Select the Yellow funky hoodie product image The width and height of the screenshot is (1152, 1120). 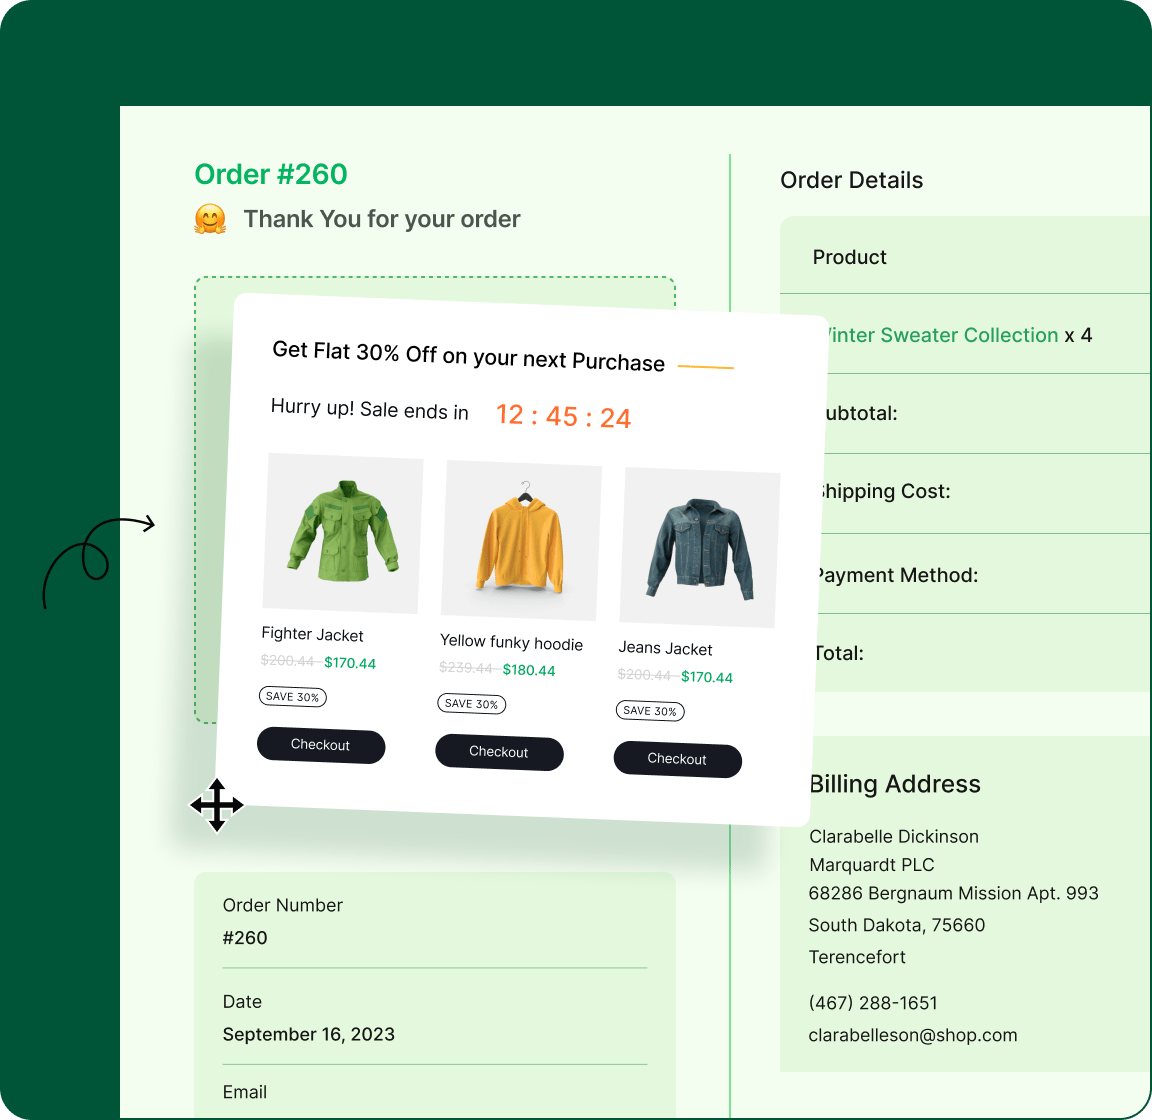coord(521,538)
